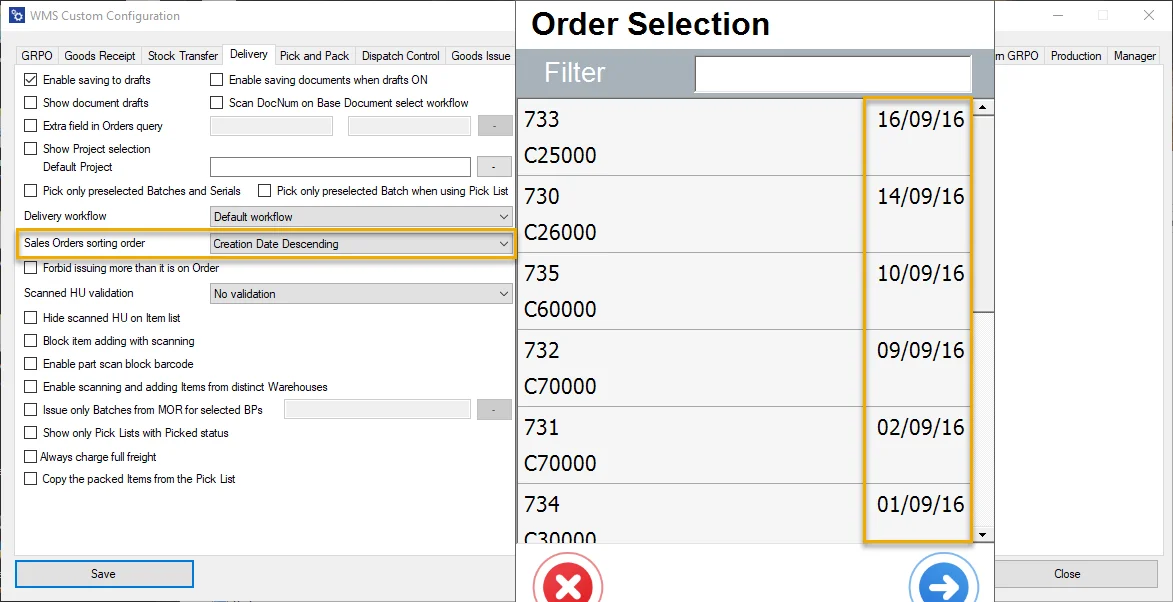Select order 733 C25000
Image resolution: width=1173 pixels, height=602 pixels.
click(x=744, y=138)
